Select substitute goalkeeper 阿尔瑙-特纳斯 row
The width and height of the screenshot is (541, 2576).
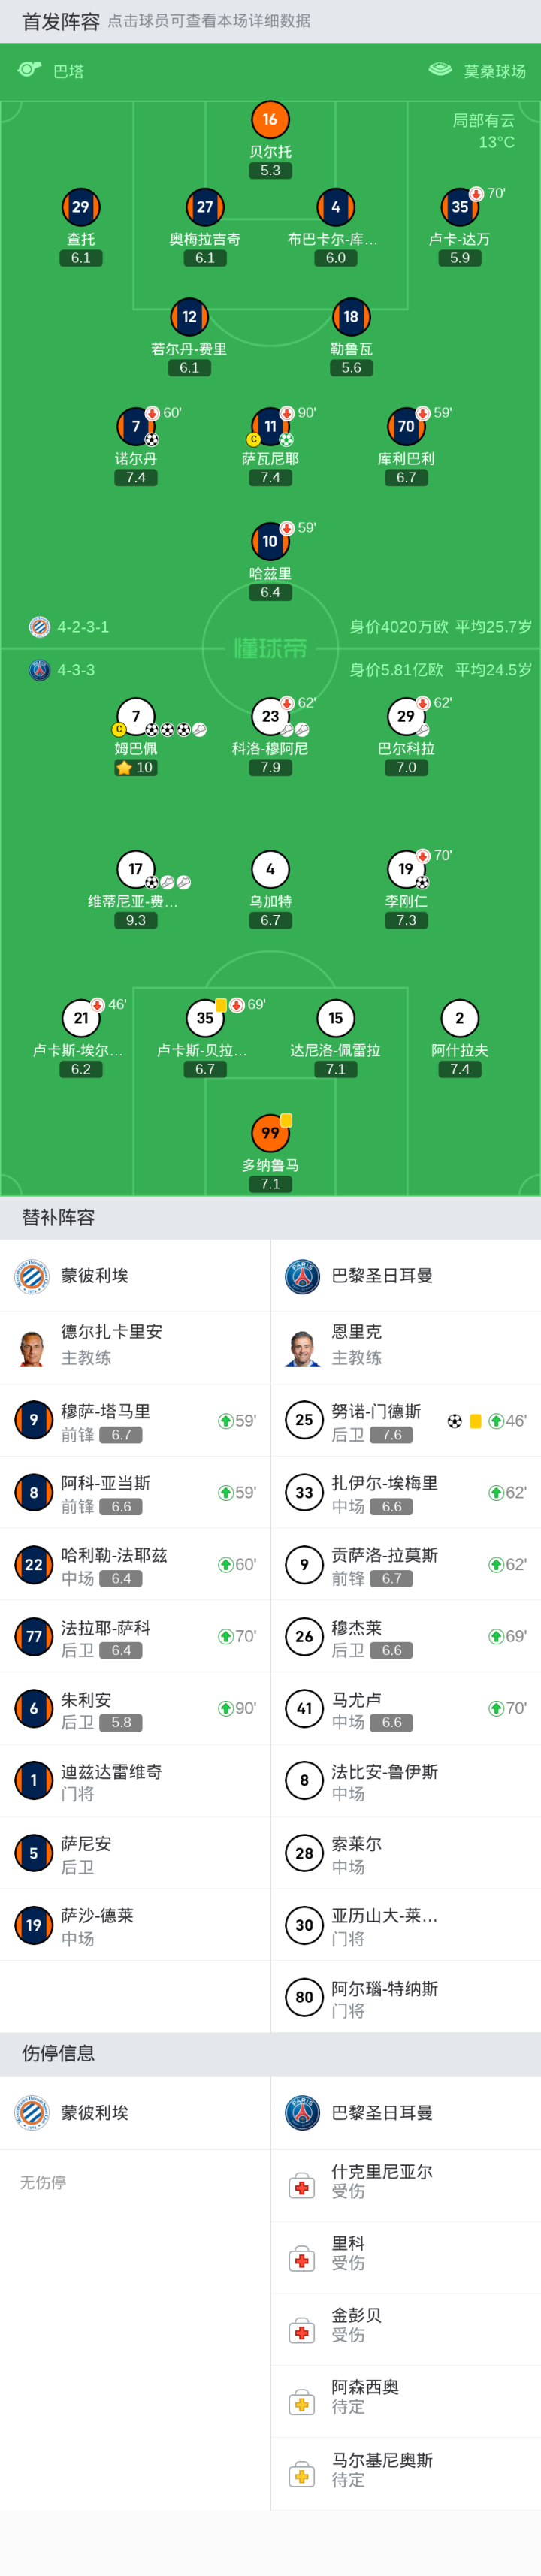point(405,1997)
